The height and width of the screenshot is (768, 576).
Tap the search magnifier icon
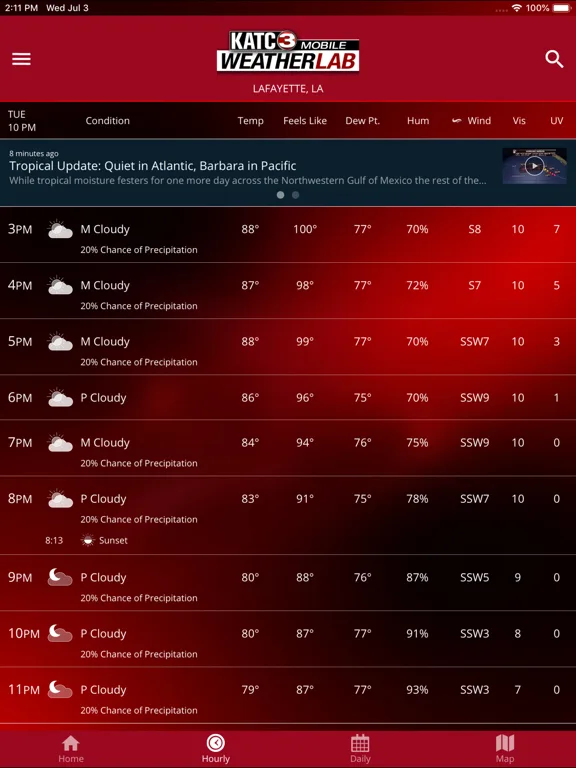click(x=554, y=59)
